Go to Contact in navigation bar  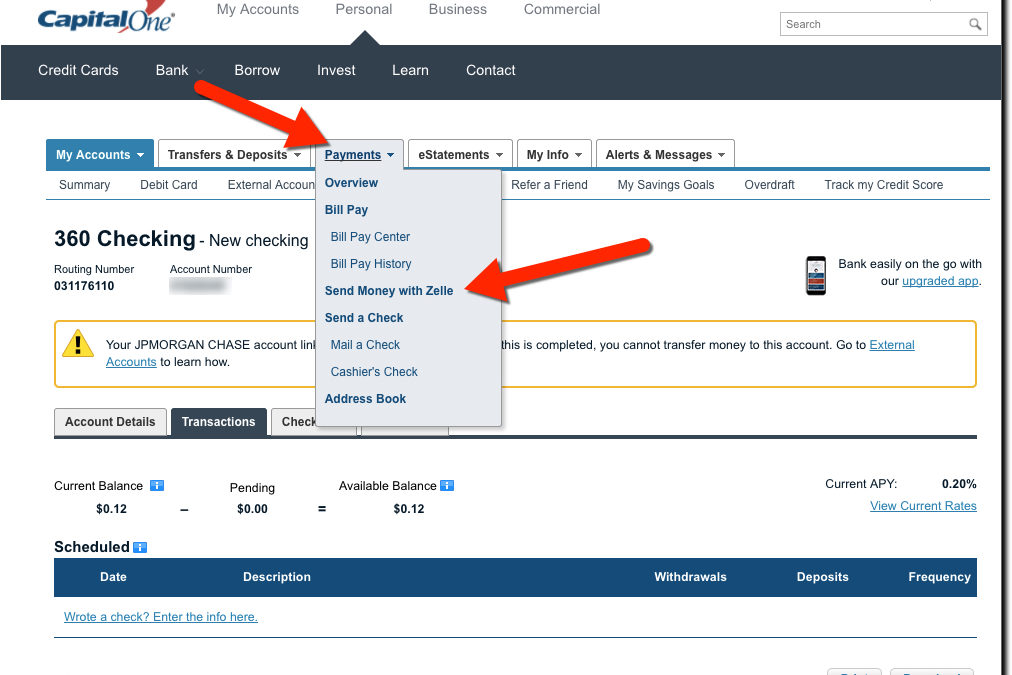[x=491, y=70]
